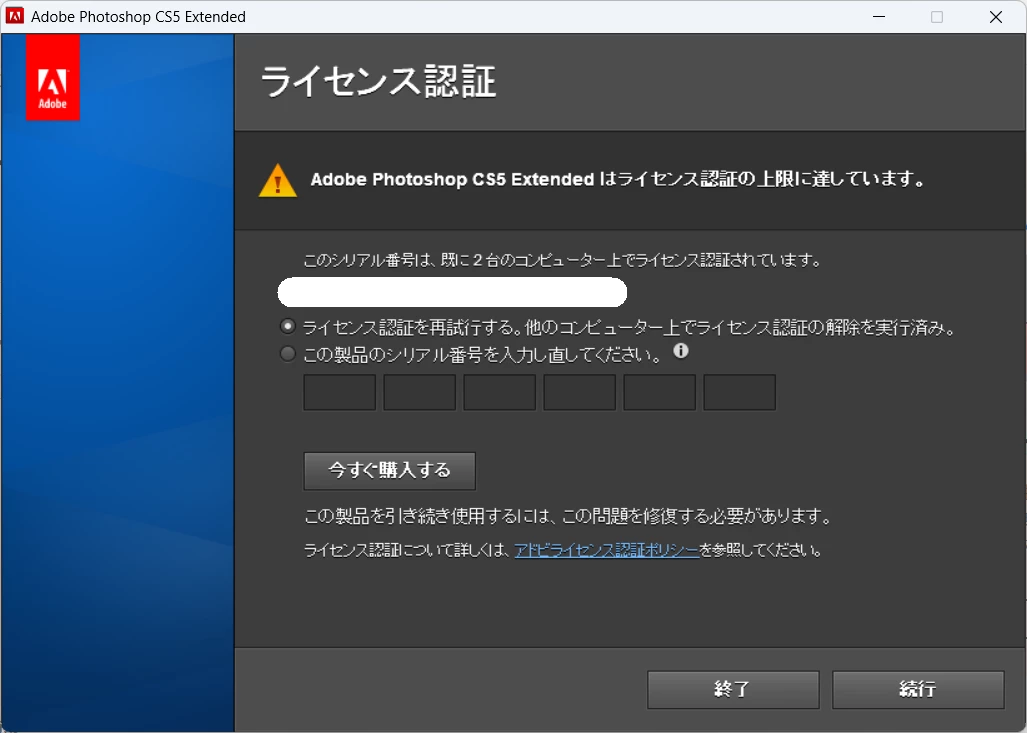Select the retry license activation radio button

pos(288,326)
